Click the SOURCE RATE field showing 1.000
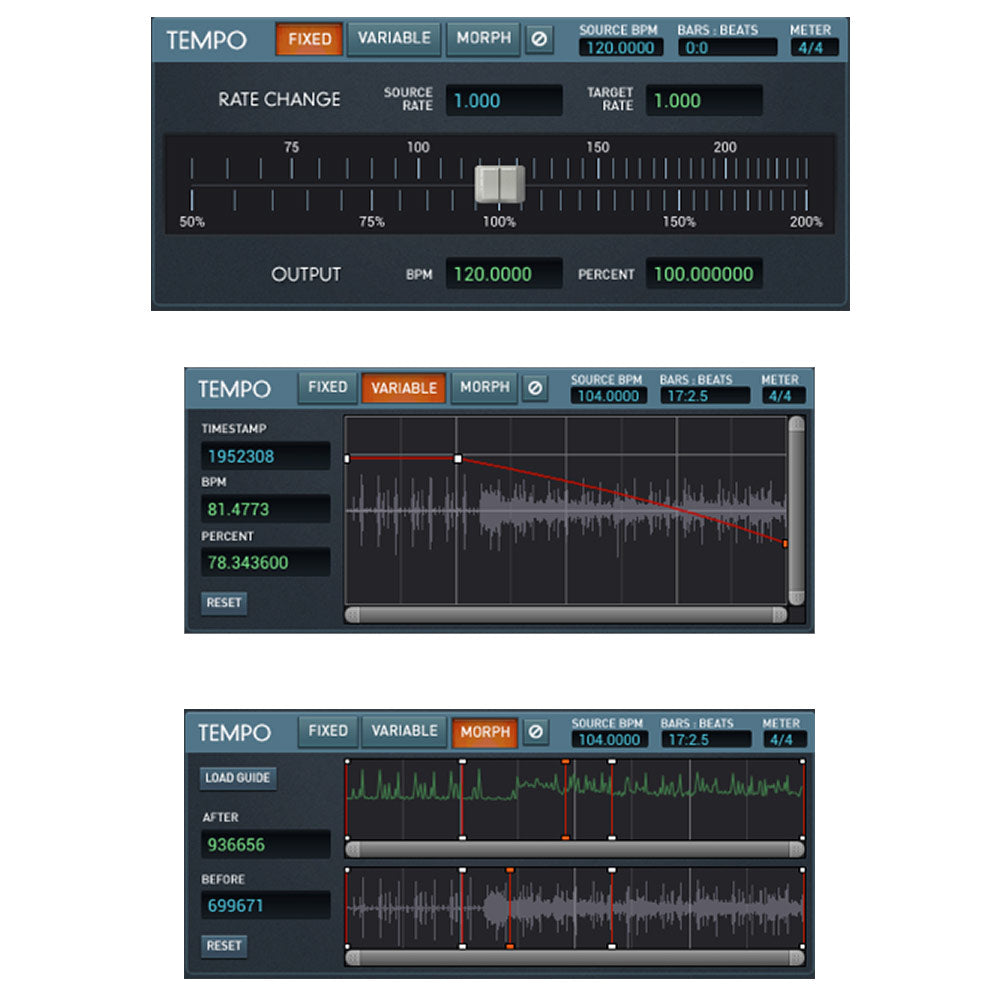The image size is (1000, 1000). [x=503, y=100]
